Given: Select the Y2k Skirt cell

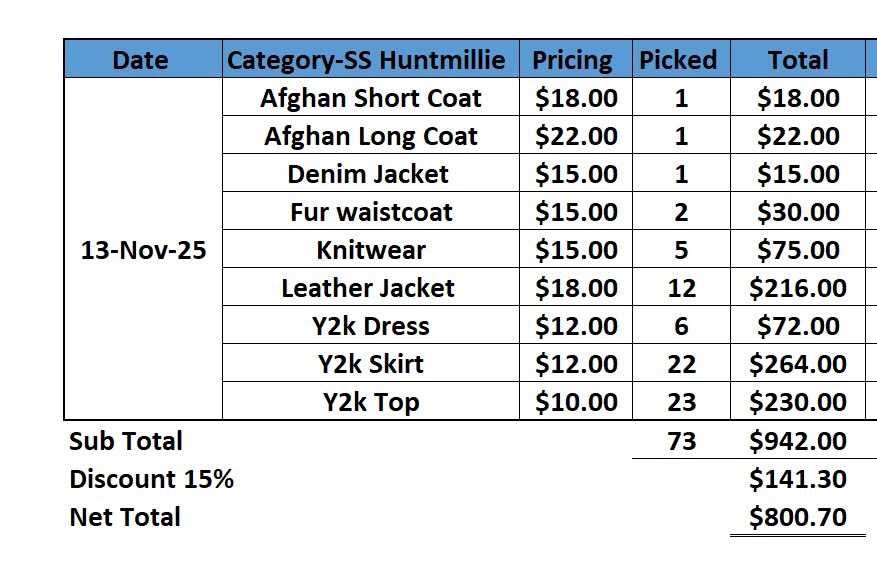Looking at the screenshot, I should [x=370, y=364].
